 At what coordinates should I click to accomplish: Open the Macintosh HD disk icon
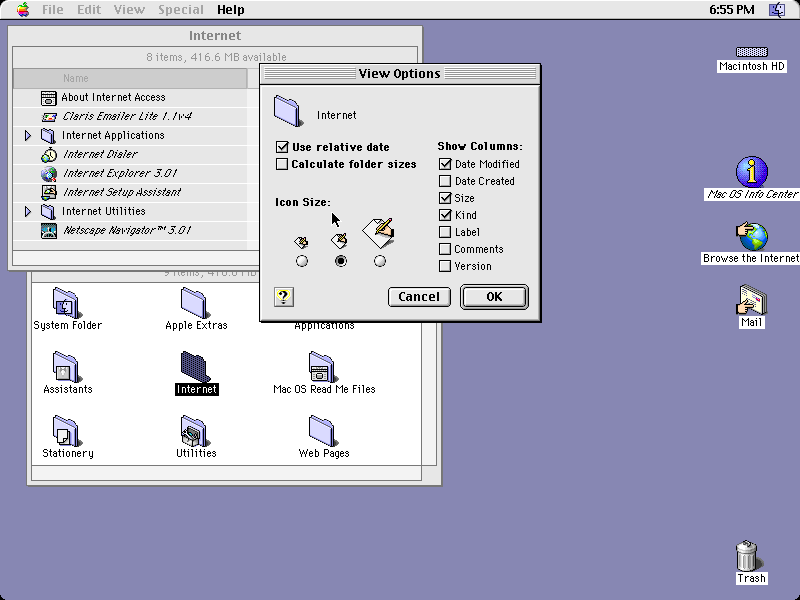click(x=752, y=52)
